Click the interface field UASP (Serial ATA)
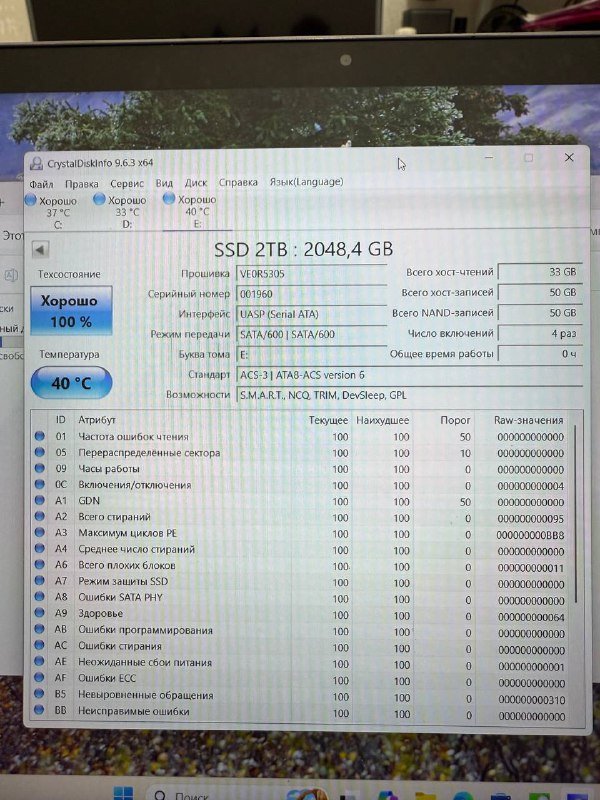Image resolution: width=600 pixels, height=800 pixels. click(x=312, y=314)
